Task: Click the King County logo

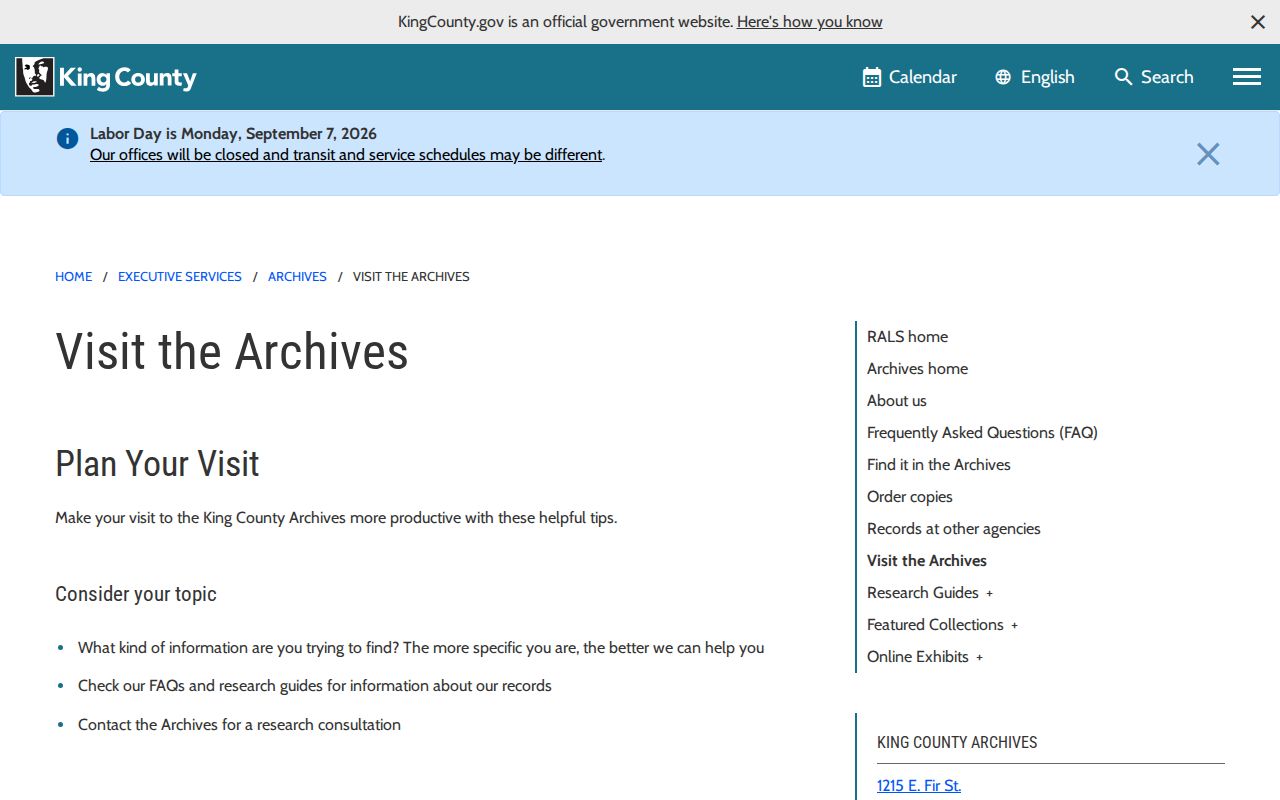Action: [x=106, y=77]
